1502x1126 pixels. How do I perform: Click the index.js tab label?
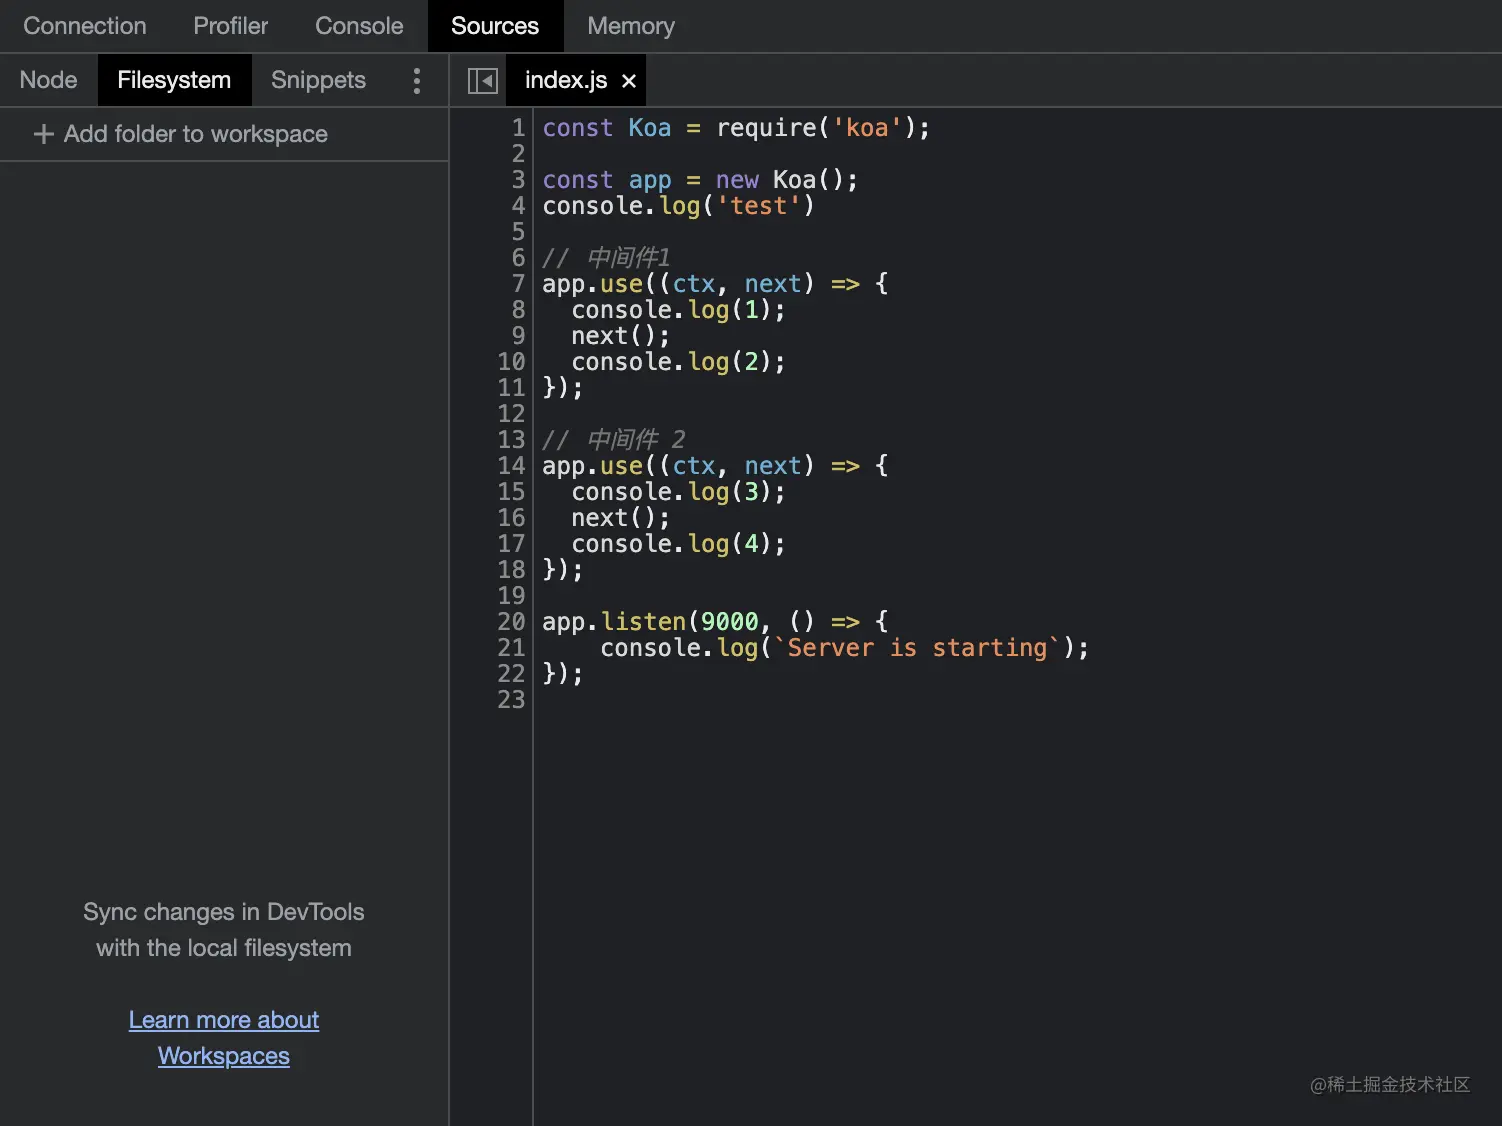click(x=565, y=80)
